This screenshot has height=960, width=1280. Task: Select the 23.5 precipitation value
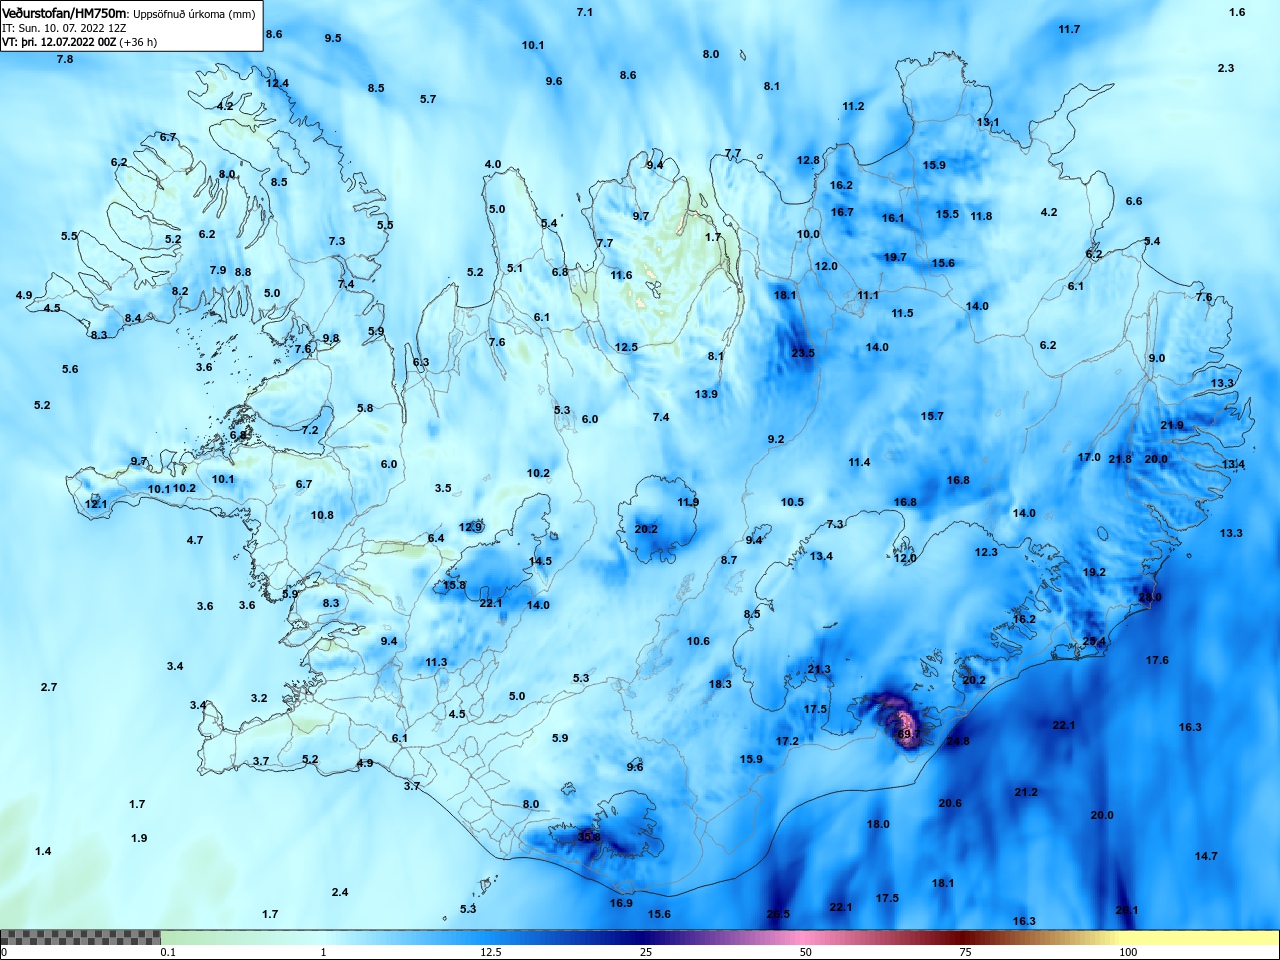tap(803, 353)
